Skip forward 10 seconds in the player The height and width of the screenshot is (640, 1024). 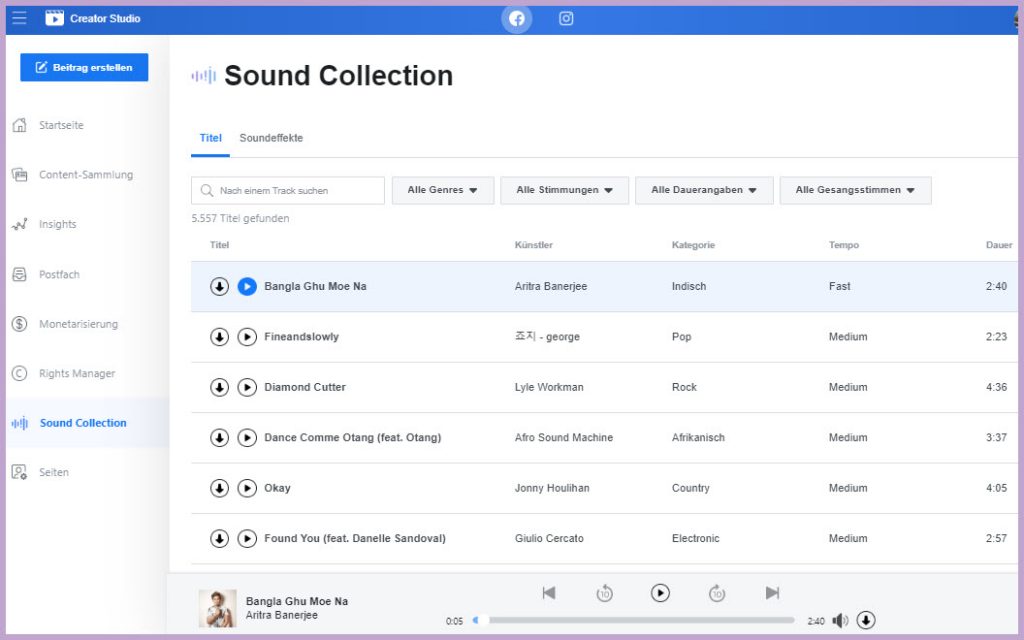(x=717, y=593)
